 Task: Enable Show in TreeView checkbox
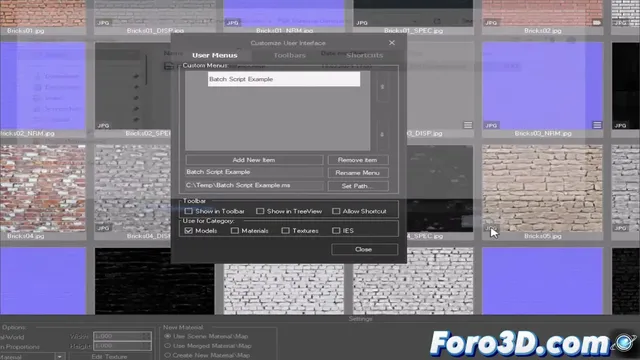coord(260,211)
